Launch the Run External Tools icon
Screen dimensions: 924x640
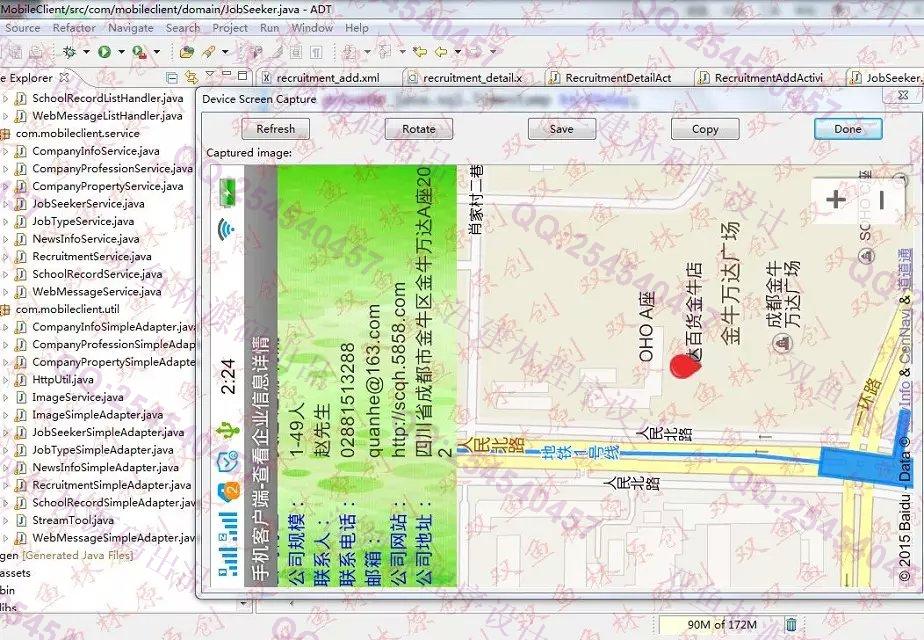click(140, 52)
